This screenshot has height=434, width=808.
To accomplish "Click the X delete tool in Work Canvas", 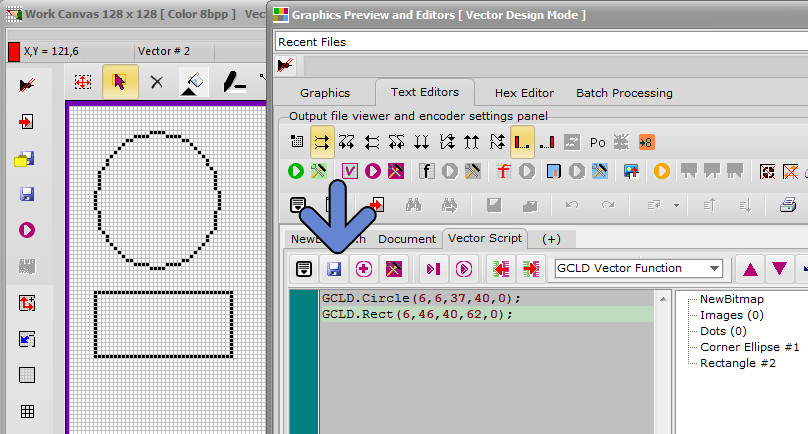I will click(157, 82).
